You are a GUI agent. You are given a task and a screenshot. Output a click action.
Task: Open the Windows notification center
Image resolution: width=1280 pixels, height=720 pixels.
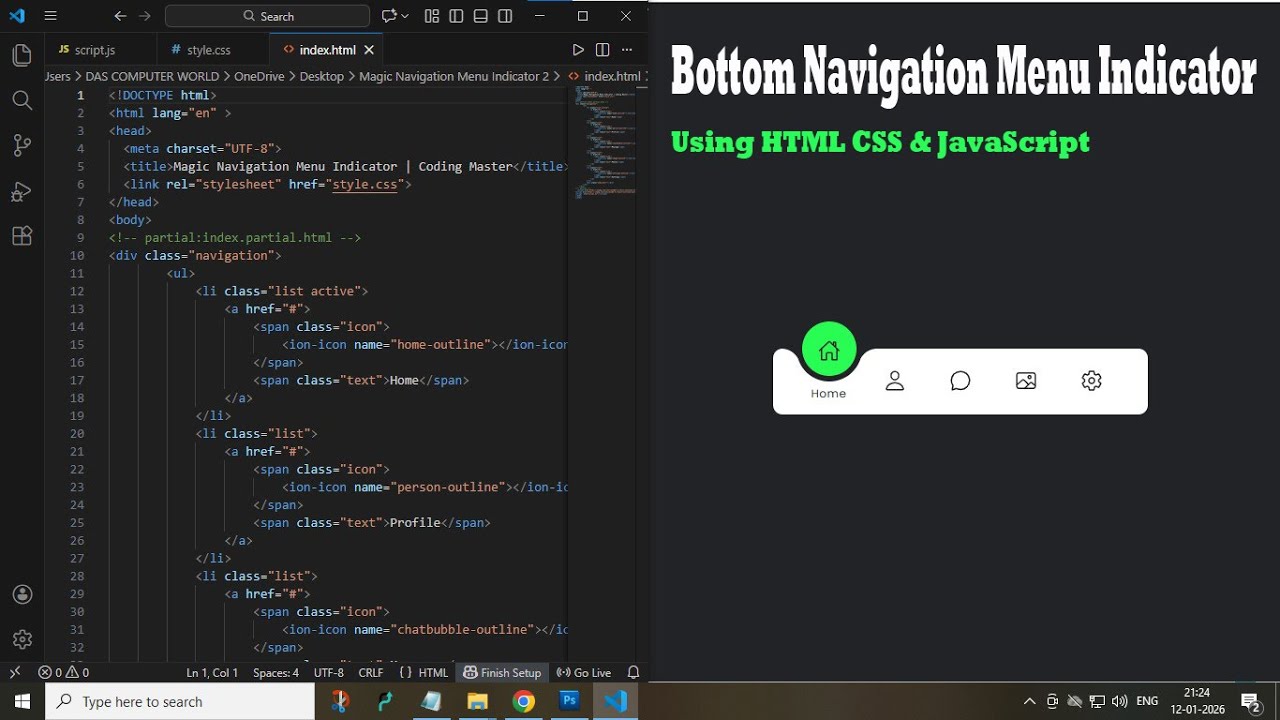click(x=1250, y=701)
